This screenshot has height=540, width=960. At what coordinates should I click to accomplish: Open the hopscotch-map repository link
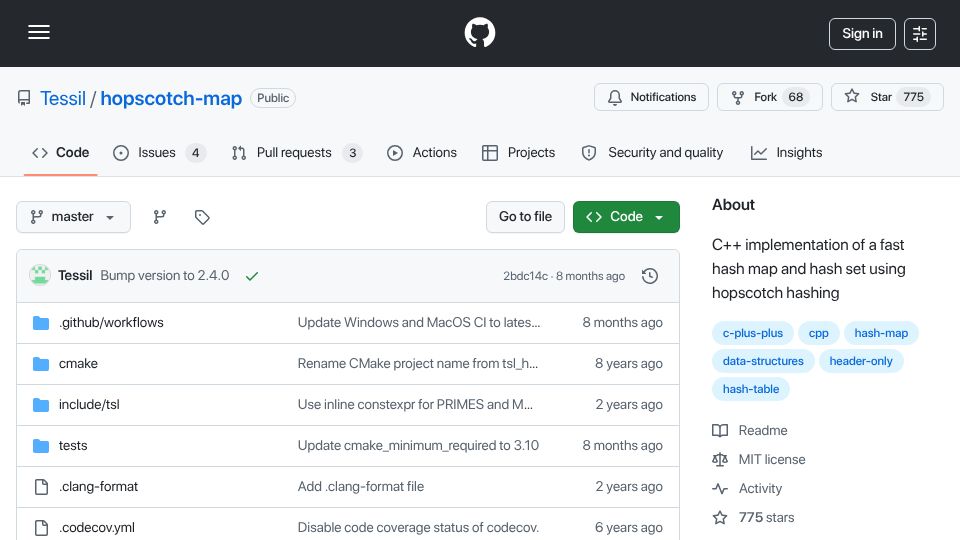tap(171, 98)
